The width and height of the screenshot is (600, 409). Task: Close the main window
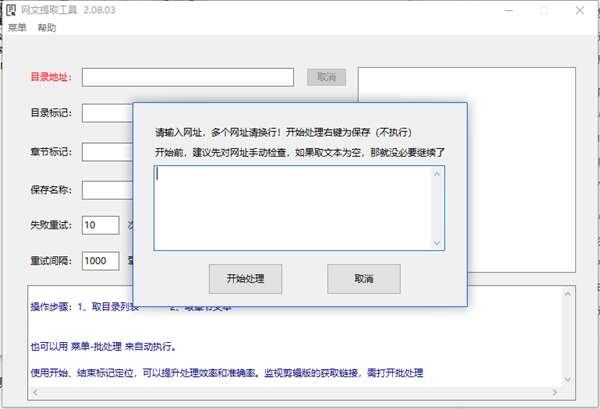click(580, 11)
